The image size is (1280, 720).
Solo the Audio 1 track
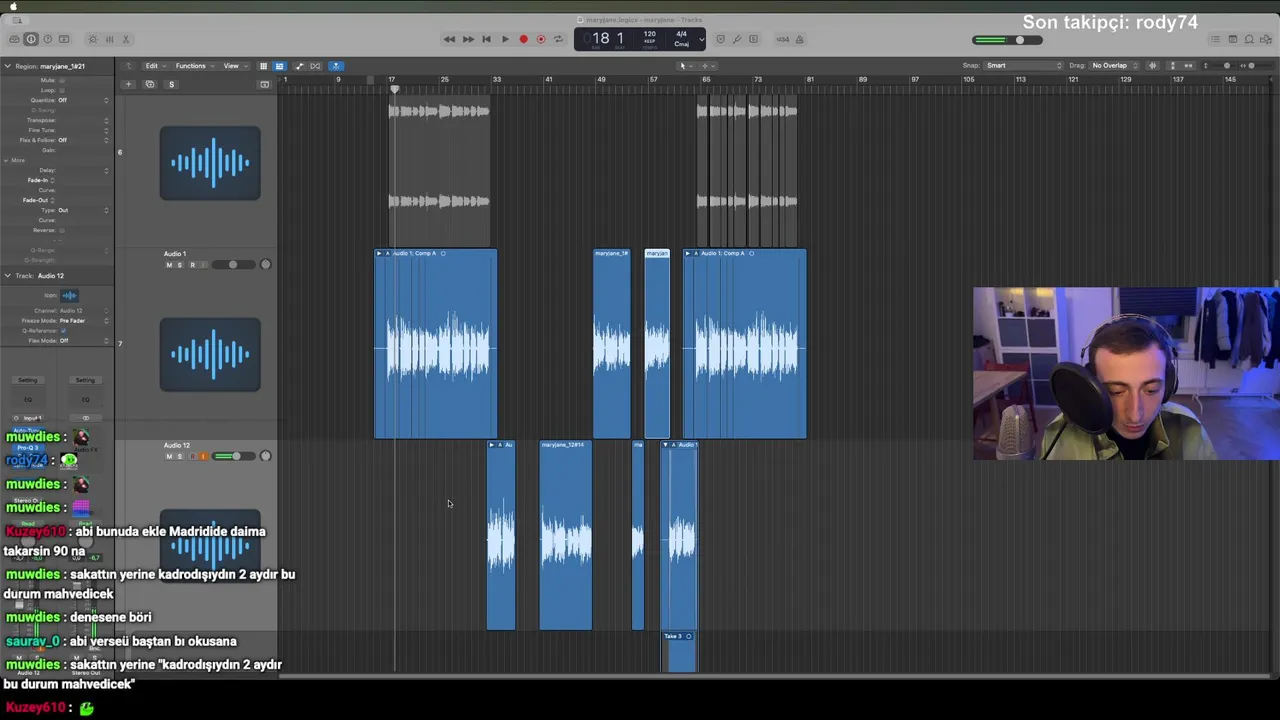coord(180,265)
